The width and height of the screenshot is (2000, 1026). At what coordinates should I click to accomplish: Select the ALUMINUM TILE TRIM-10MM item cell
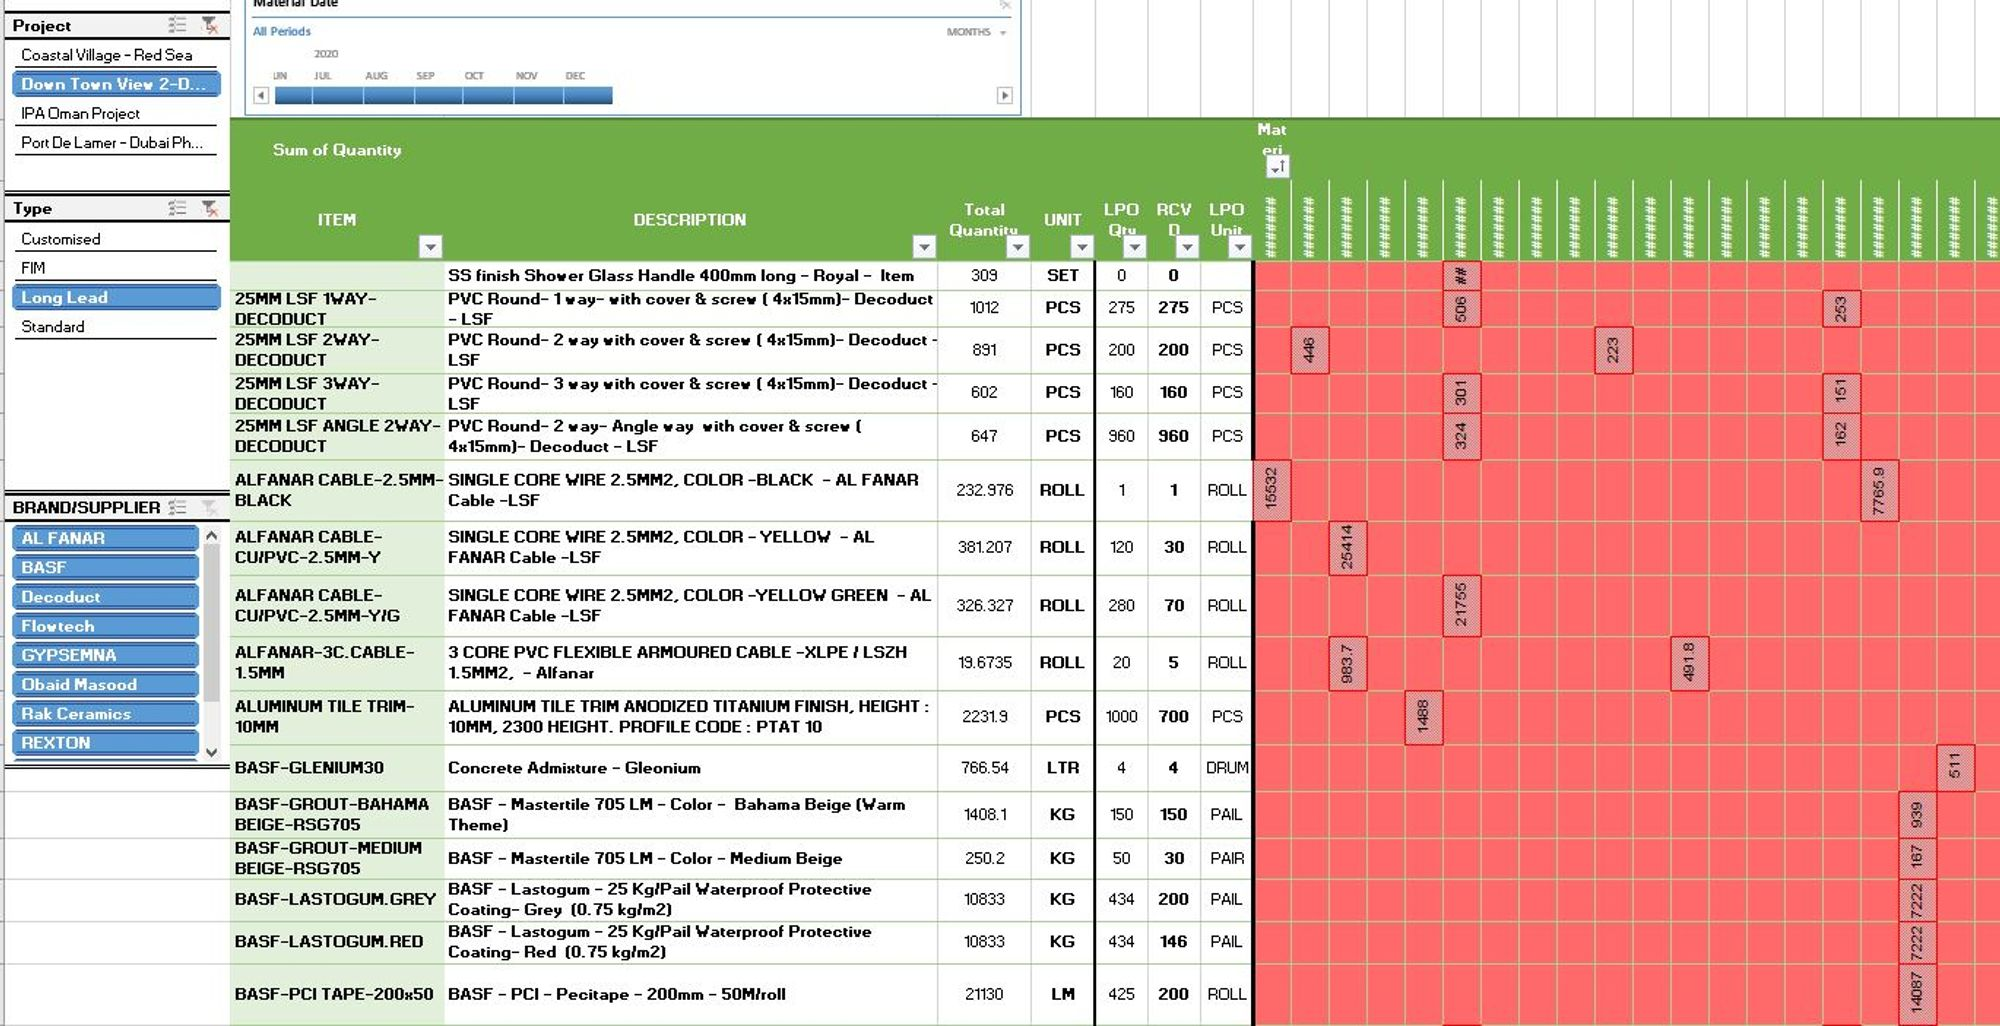coord(337,717)
